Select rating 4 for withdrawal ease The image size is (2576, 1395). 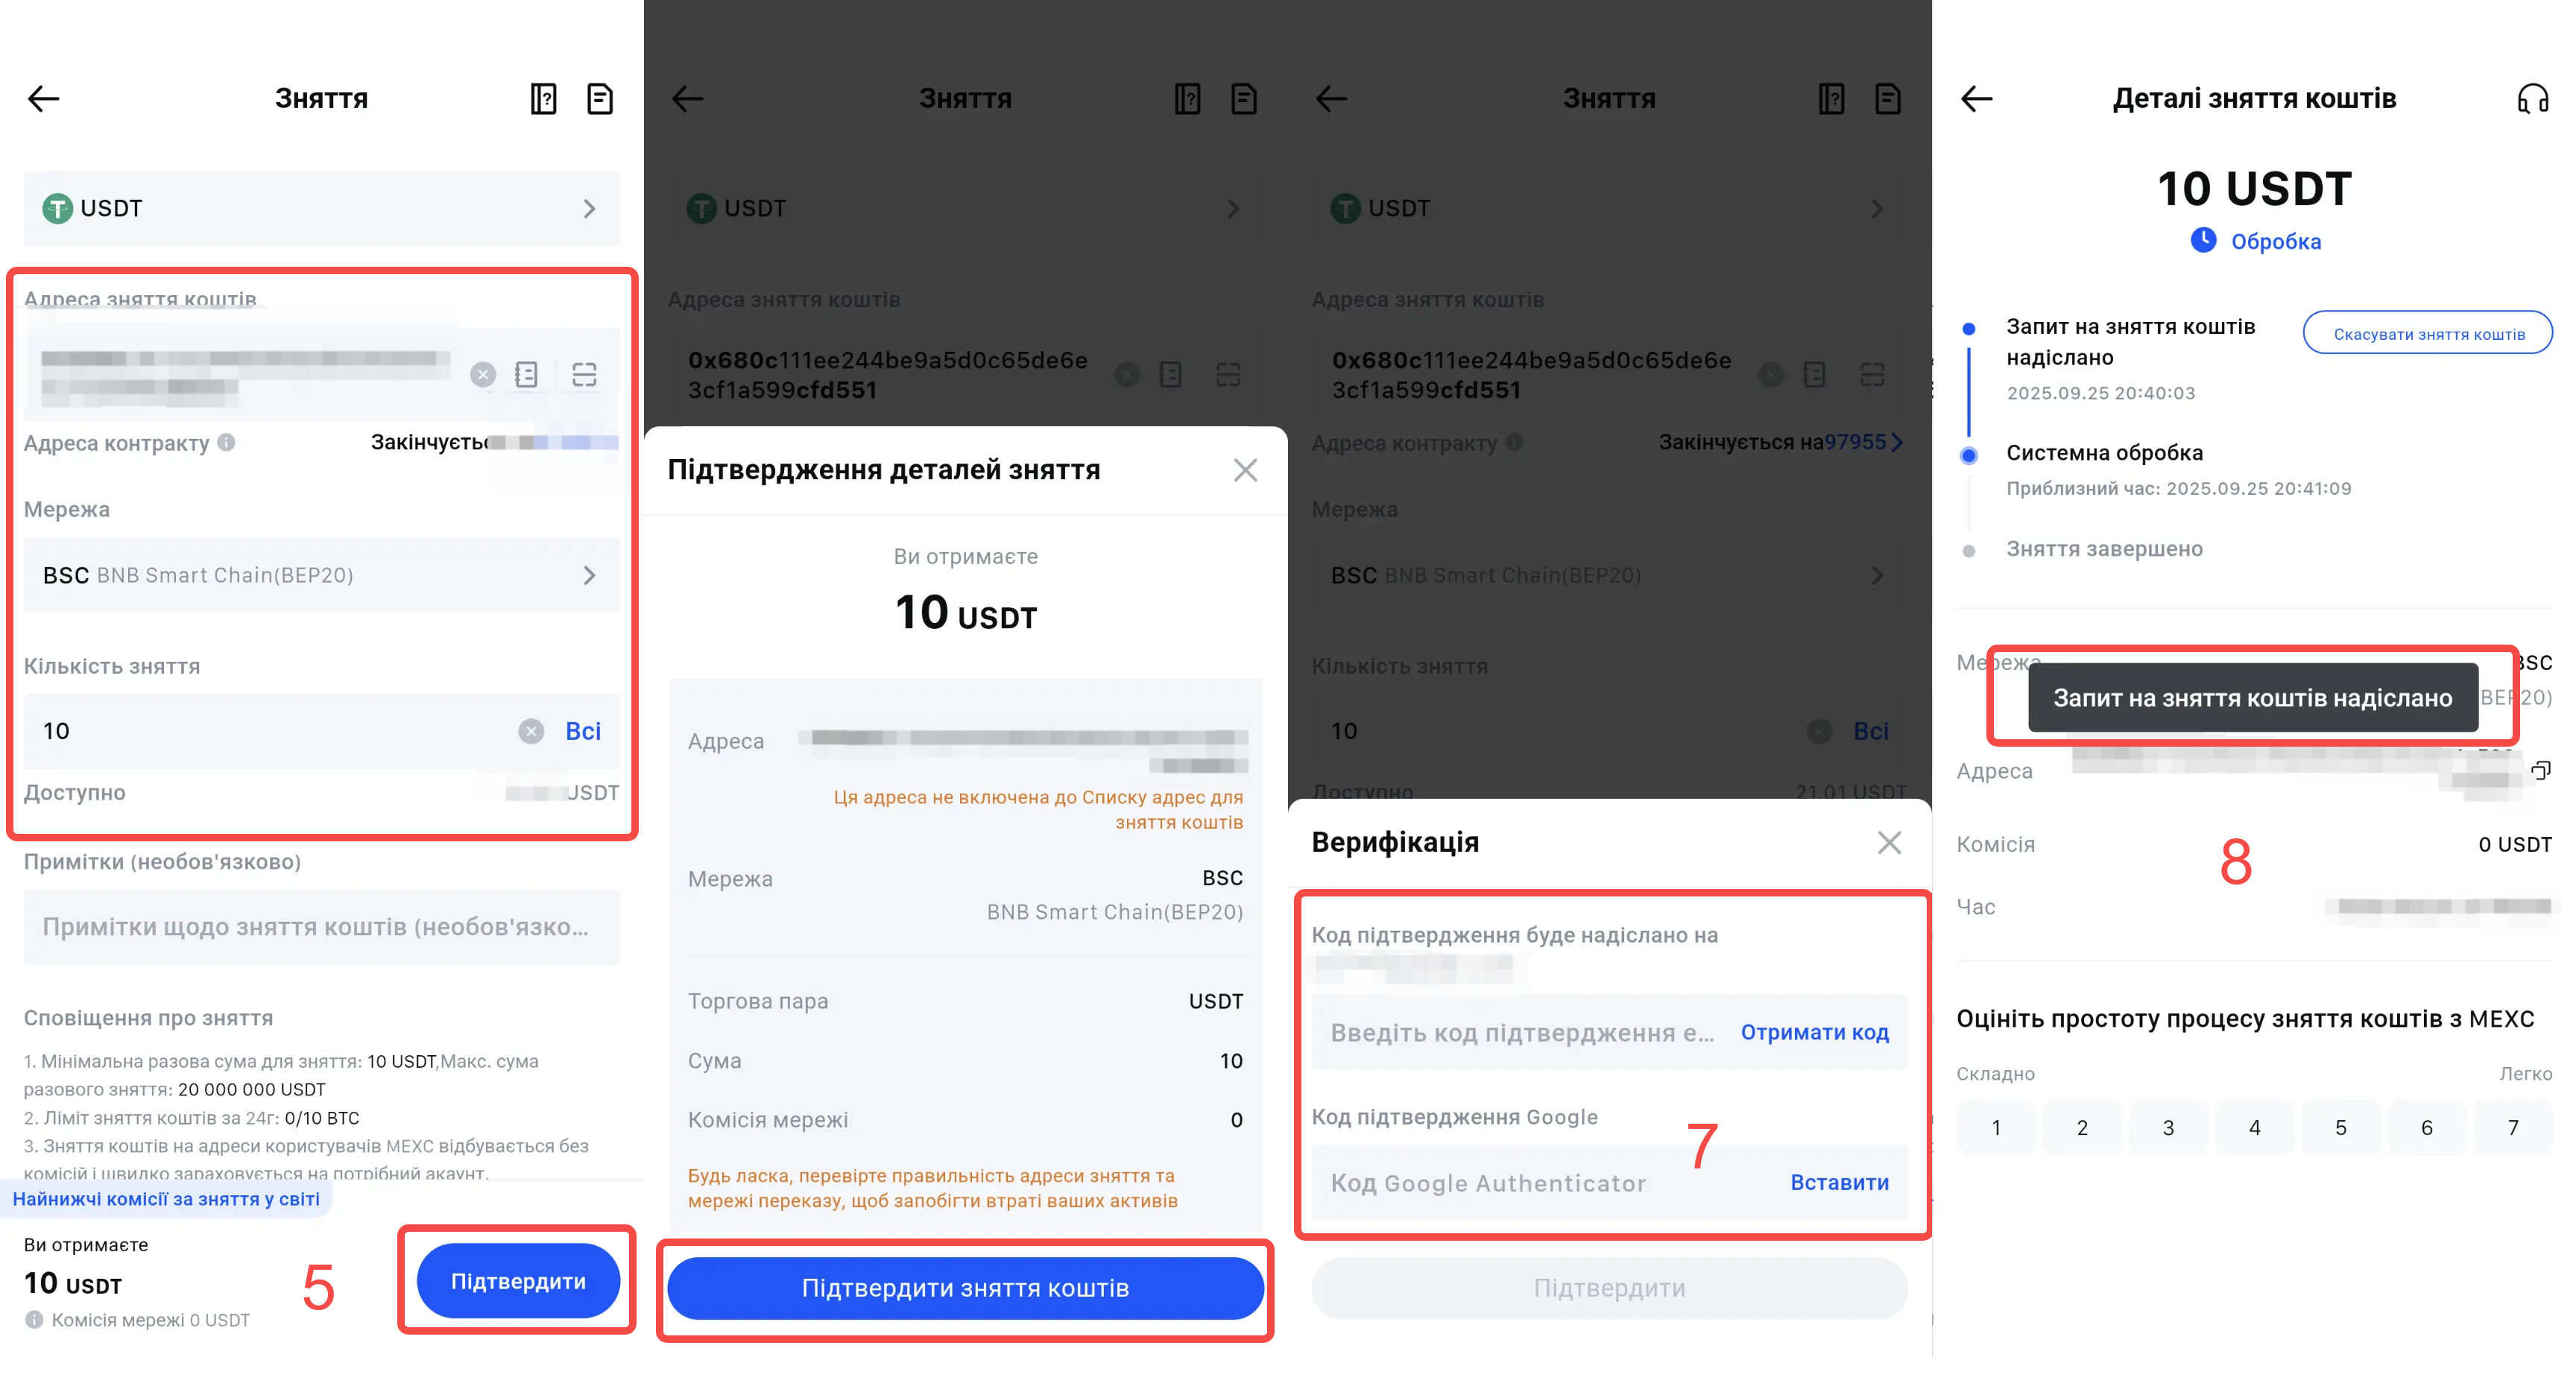(2254, 1128)
